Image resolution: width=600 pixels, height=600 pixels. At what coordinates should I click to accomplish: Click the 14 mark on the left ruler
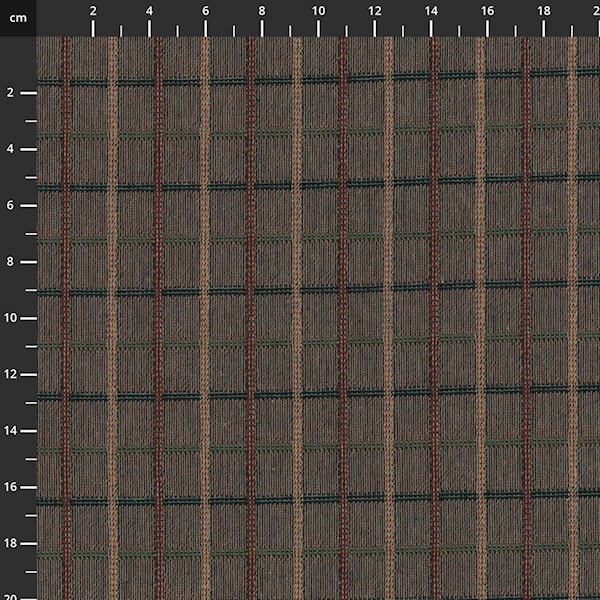click(11, 431)
